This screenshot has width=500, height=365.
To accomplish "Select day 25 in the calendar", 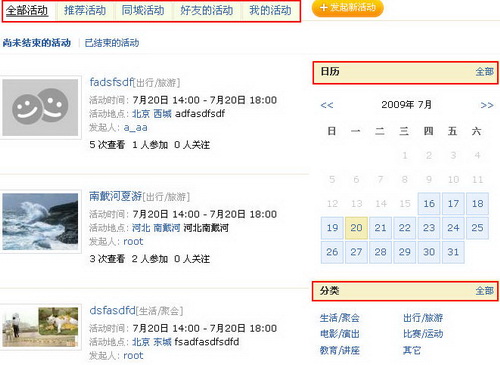I will tap(477, 228).
